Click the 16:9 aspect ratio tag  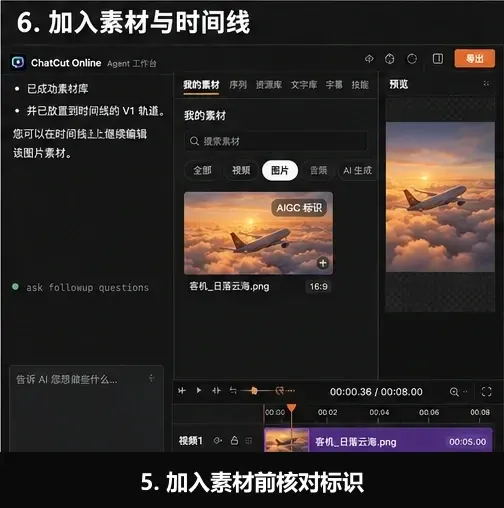318,286
